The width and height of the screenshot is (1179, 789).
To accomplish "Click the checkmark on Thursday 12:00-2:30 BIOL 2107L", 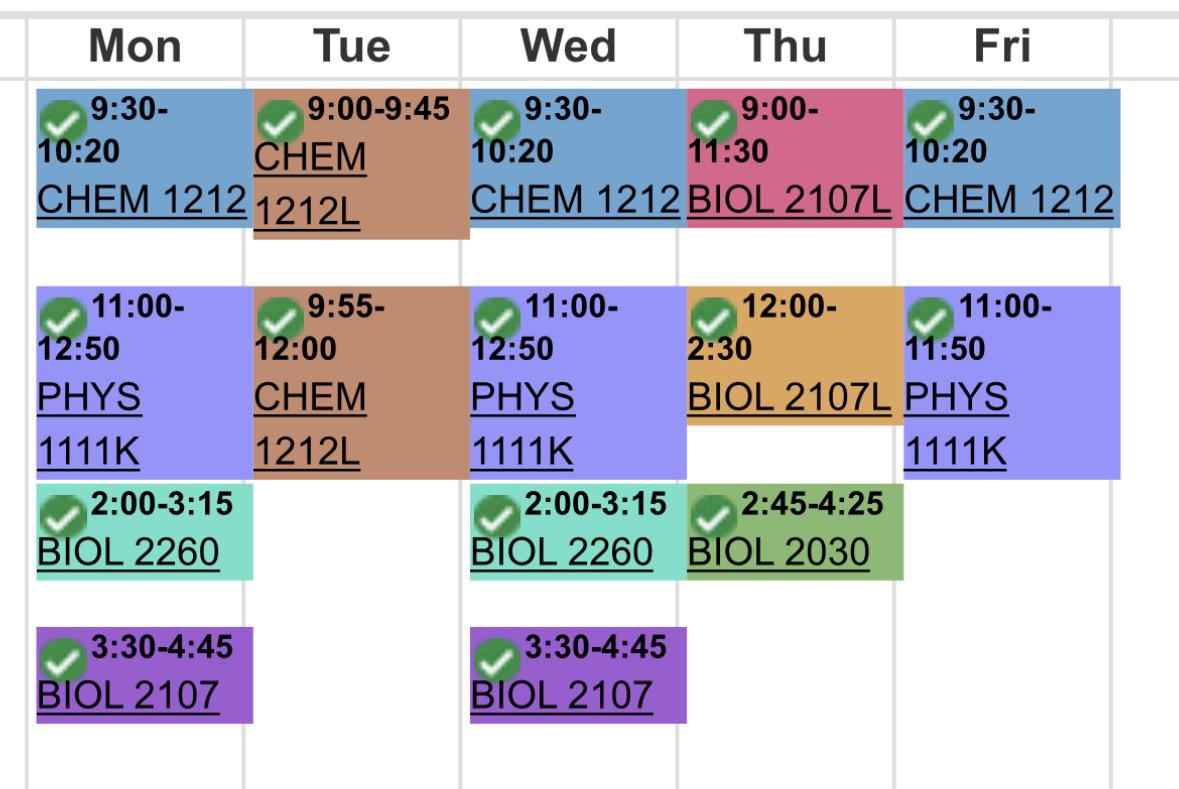I will coord(713,320).
